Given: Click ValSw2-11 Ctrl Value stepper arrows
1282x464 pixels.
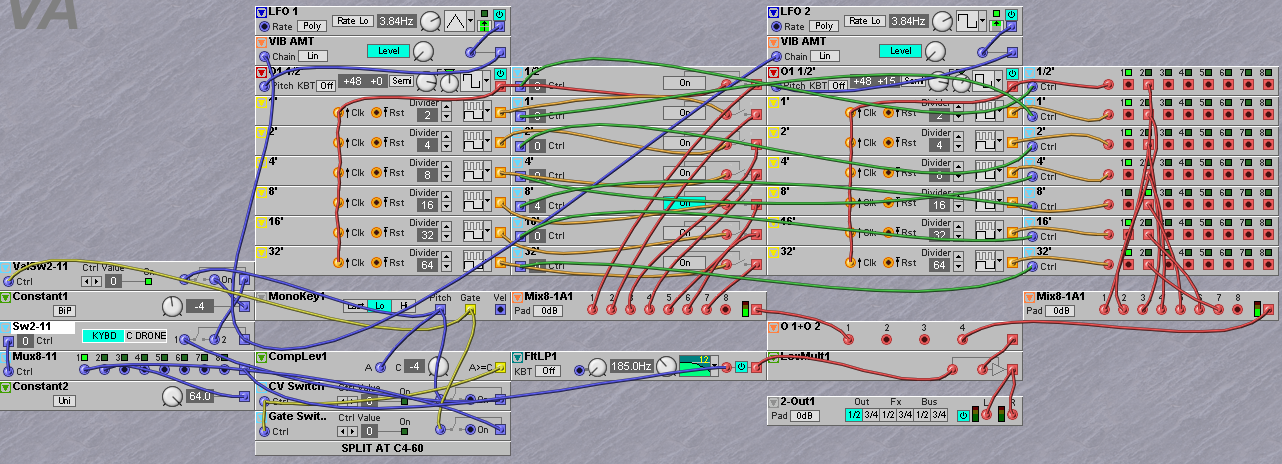Looking at the screenshot, I should pyautogui.click(x=90, y=281).
